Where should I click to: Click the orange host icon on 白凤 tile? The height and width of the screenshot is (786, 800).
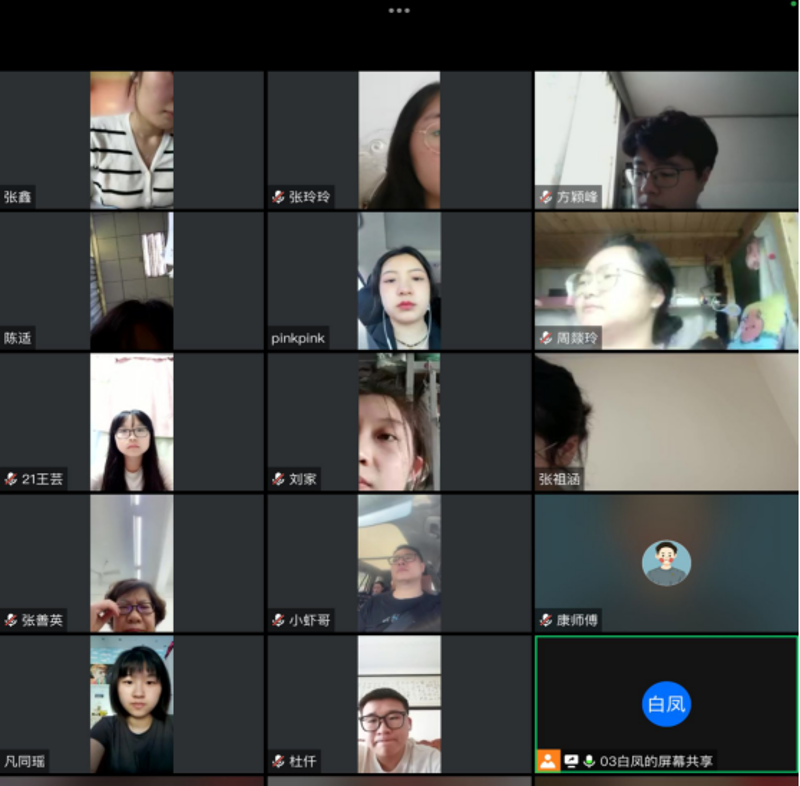tap(547, 761)
